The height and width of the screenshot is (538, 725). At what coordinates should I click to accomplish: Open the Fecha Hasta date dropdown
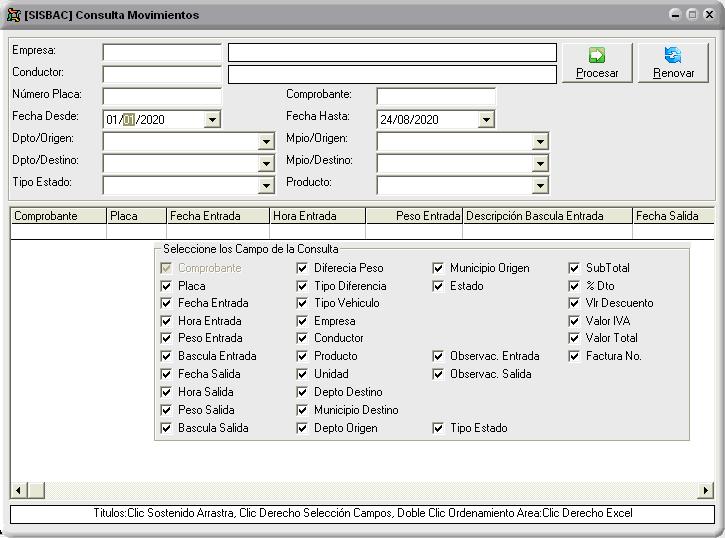coord(486,119)
